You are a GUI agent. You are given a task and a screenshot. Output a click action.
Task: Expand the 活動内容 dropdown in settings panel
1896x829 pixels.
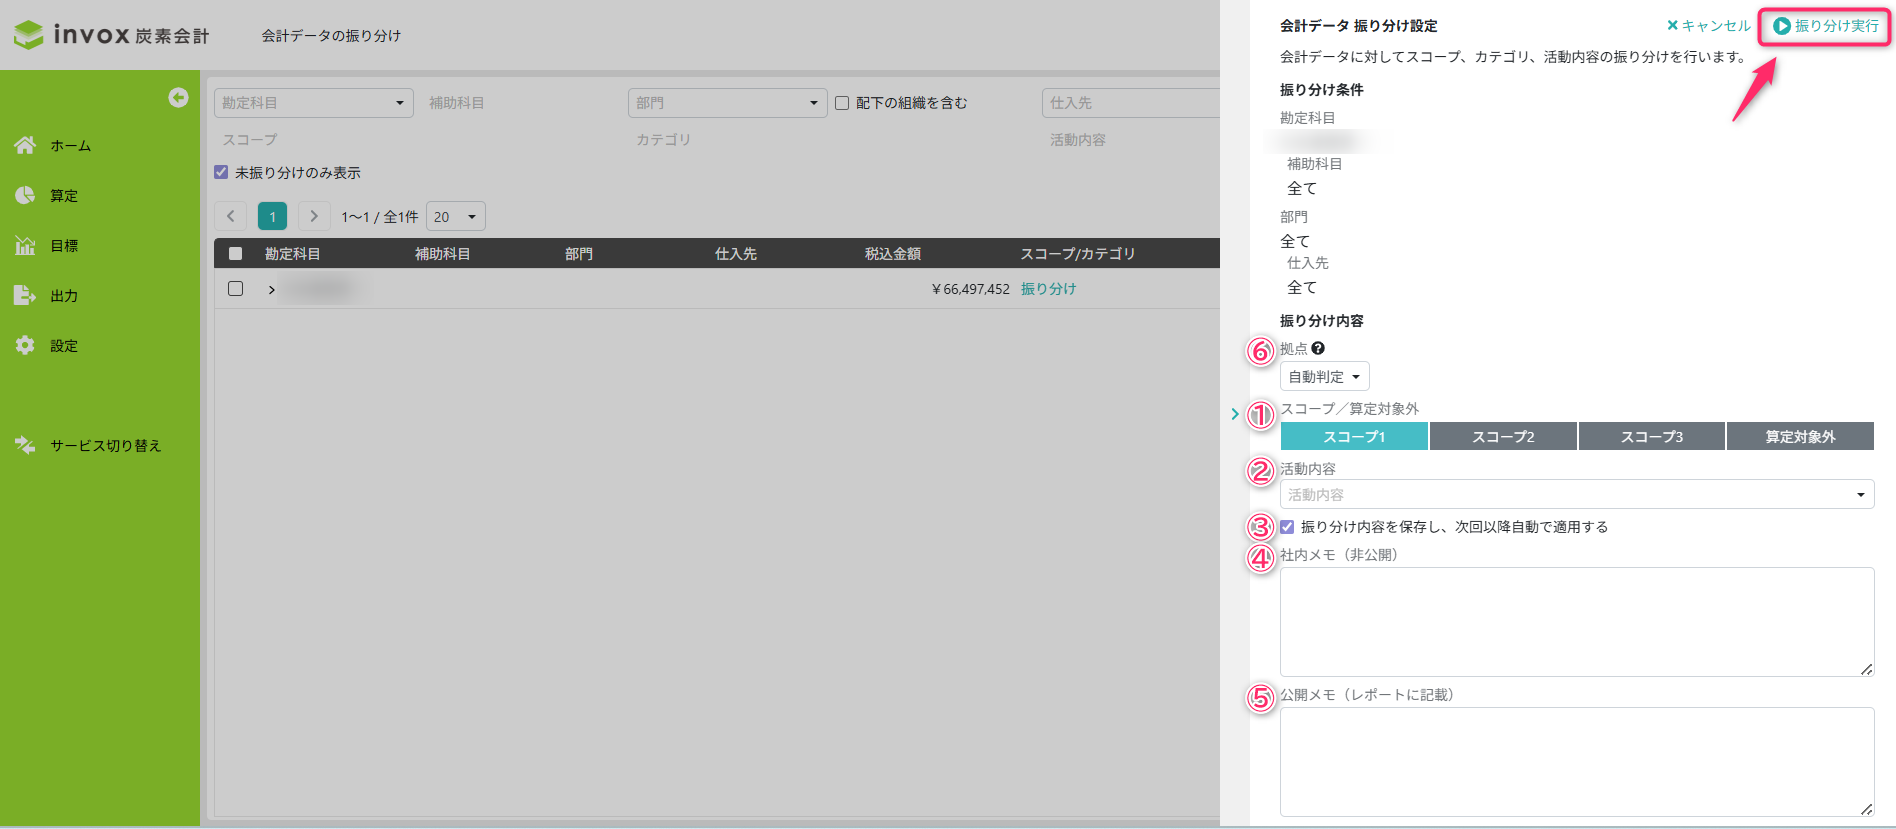[1576, 494]
